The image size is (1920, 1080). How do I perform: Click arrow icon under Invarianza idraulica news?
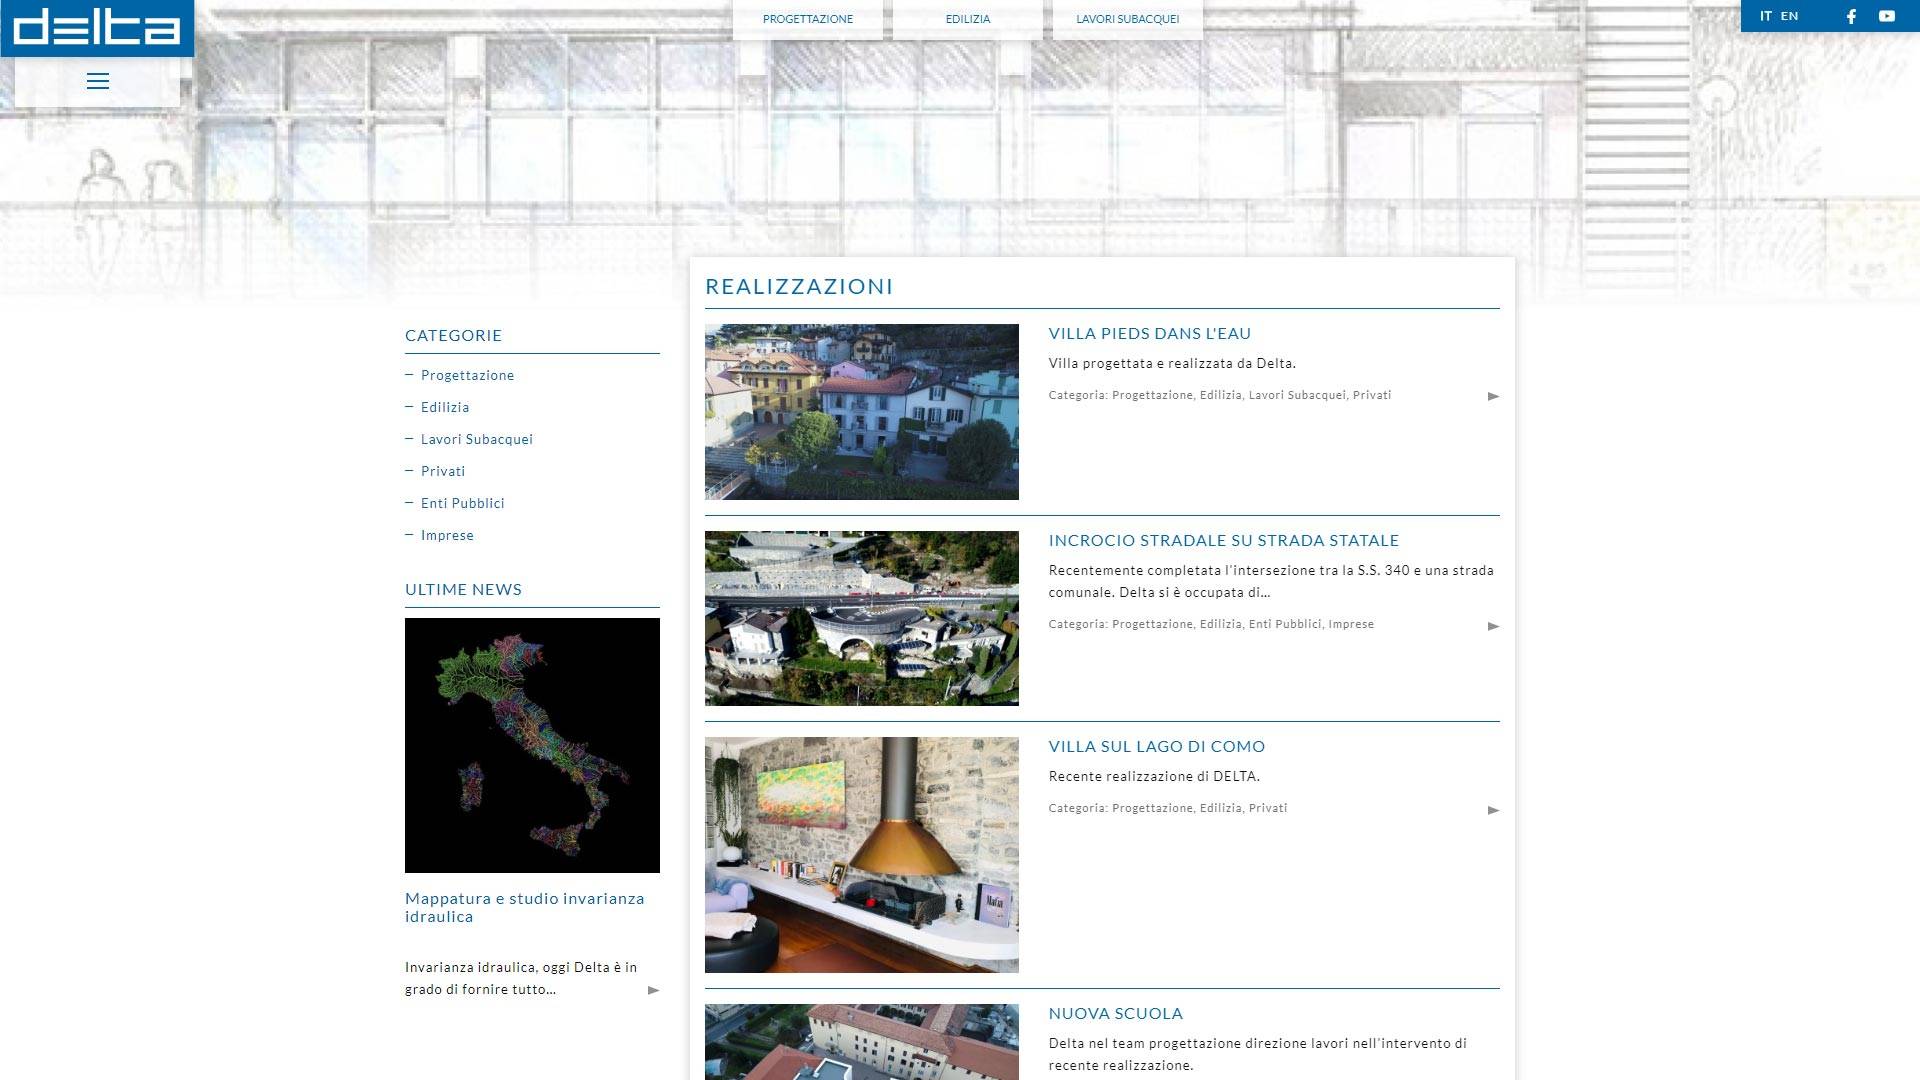tap(653, 990)
